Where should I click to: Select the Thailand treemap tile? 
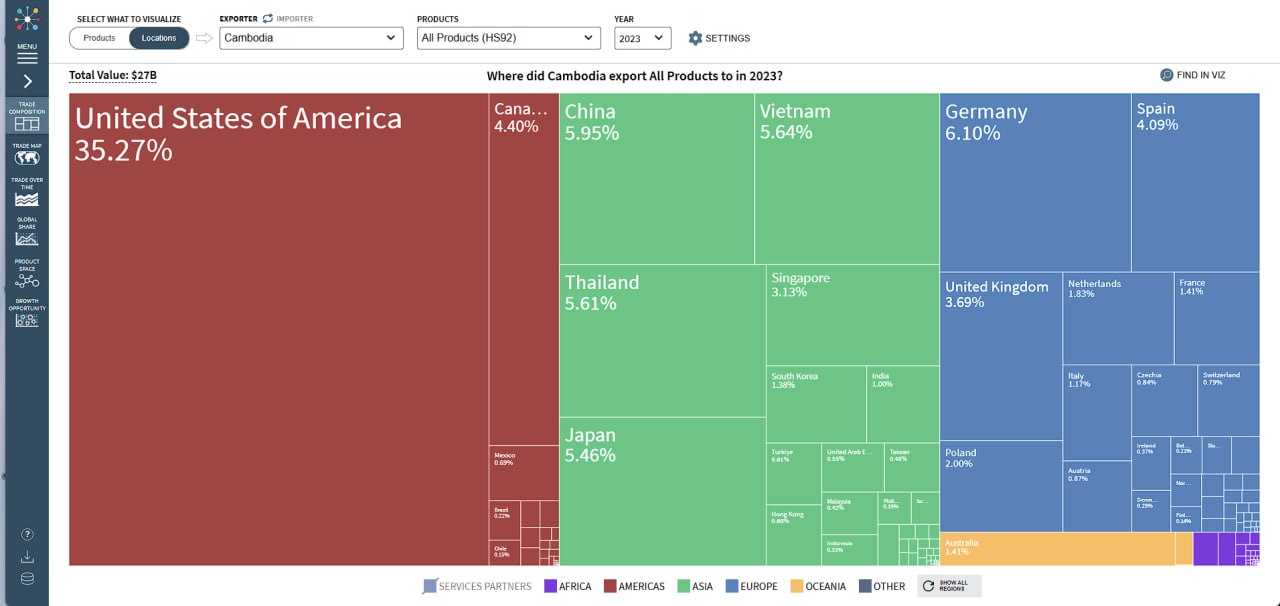[x=662, y=340]
